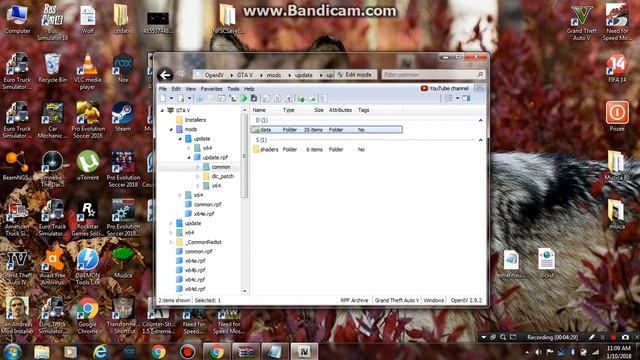Image resolution: width=640 pixels, height=360 pixels.
Task: Click the Bandicam camera screenshot icon
Action: 625,337
